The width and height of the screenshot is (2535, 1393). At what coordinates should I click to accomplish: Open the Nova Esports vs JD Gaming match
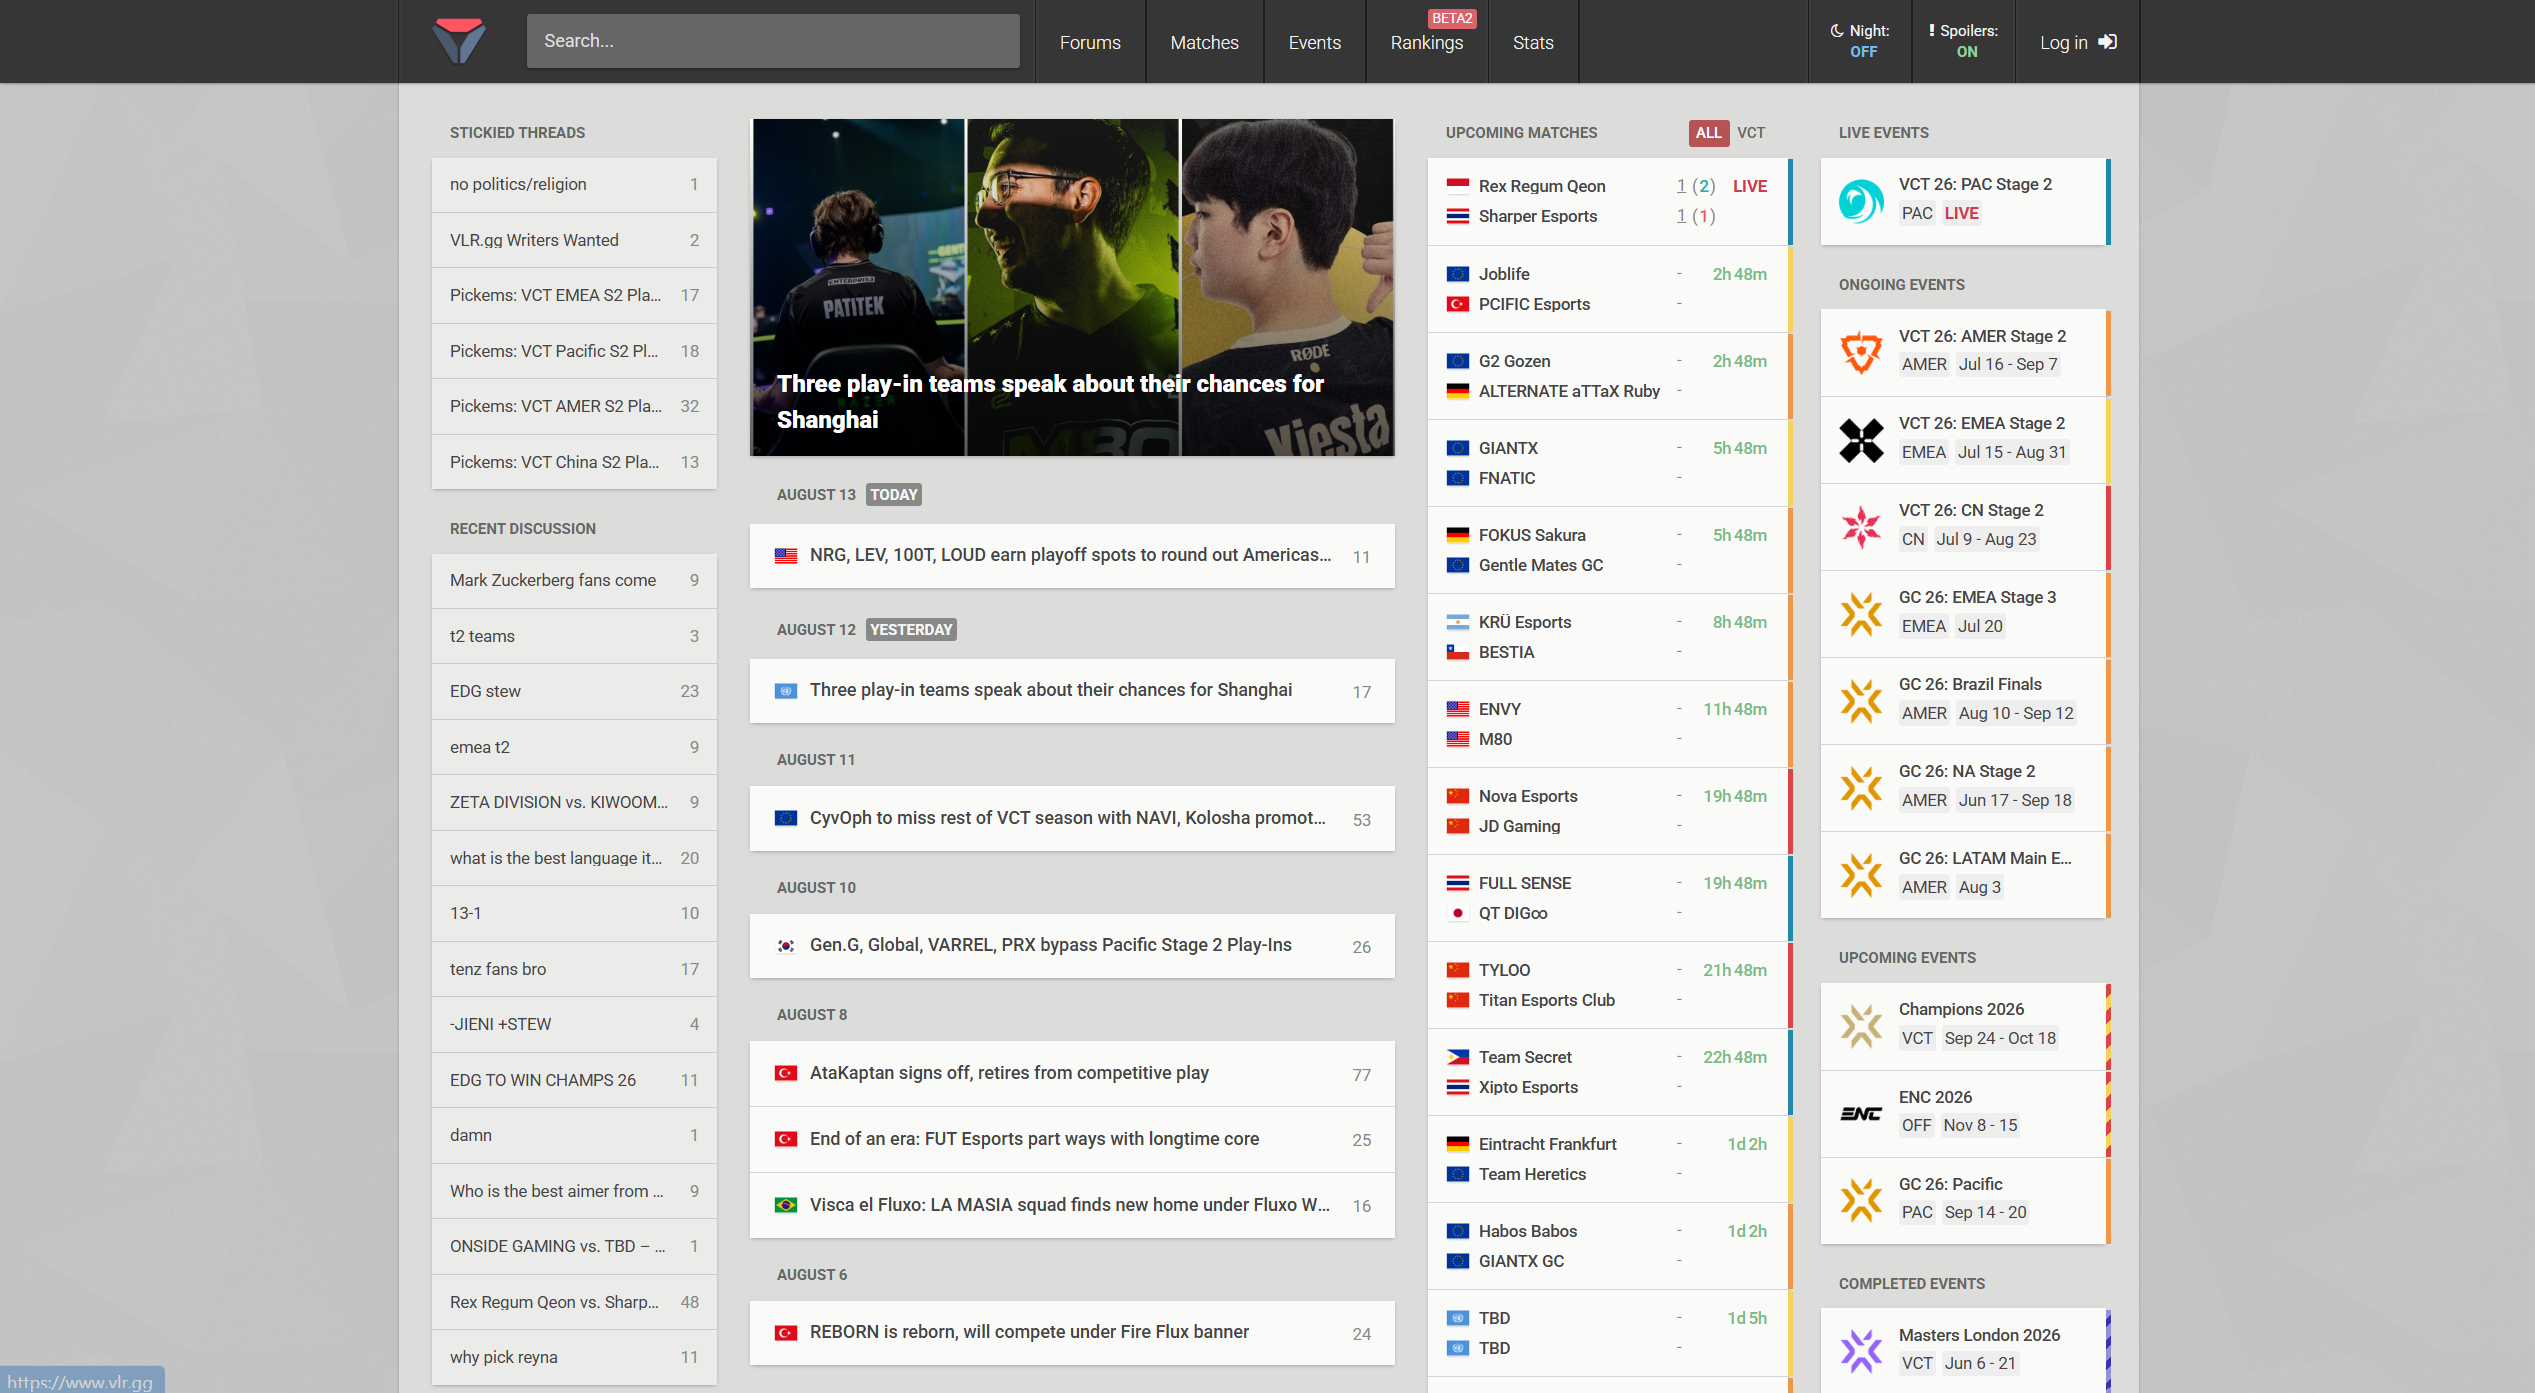(x=1608, y=811)
